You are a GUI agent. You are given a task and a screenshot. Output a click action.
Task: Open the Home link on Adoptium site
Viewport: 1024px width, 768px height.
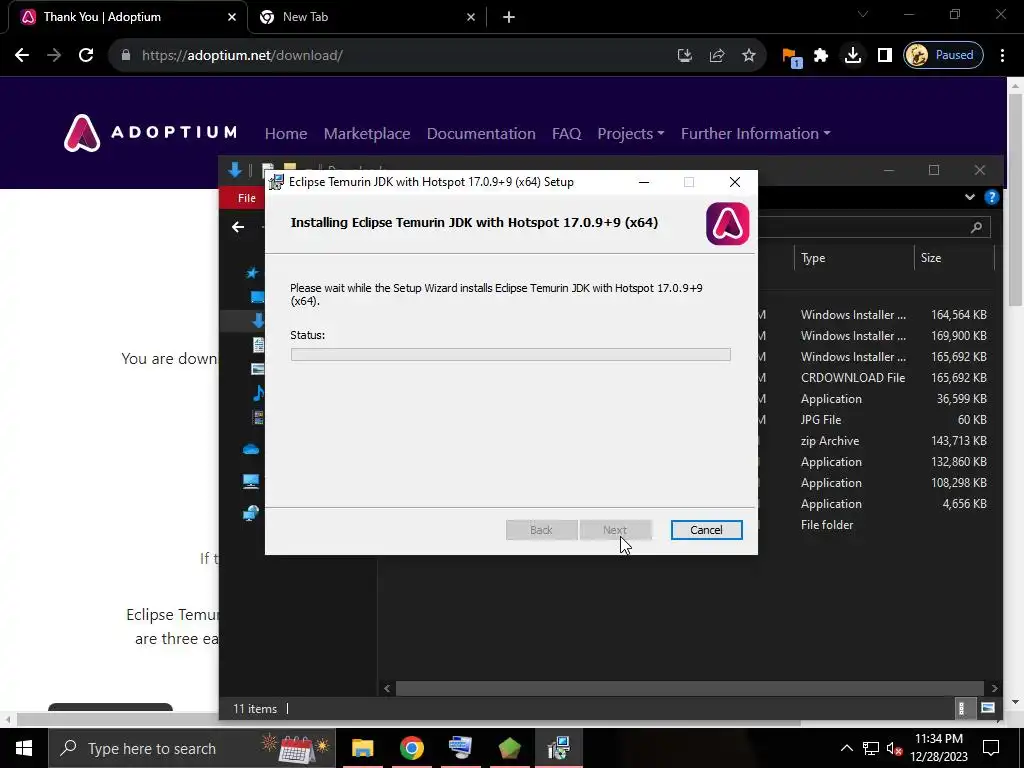285,133
